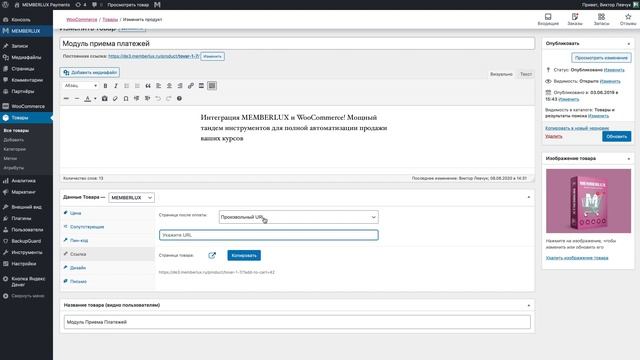Image resolution: width=640 pixels, height=360 pixels.
Task: Click Collapse menu in the sidebar
Action: (x=26, y=296)
